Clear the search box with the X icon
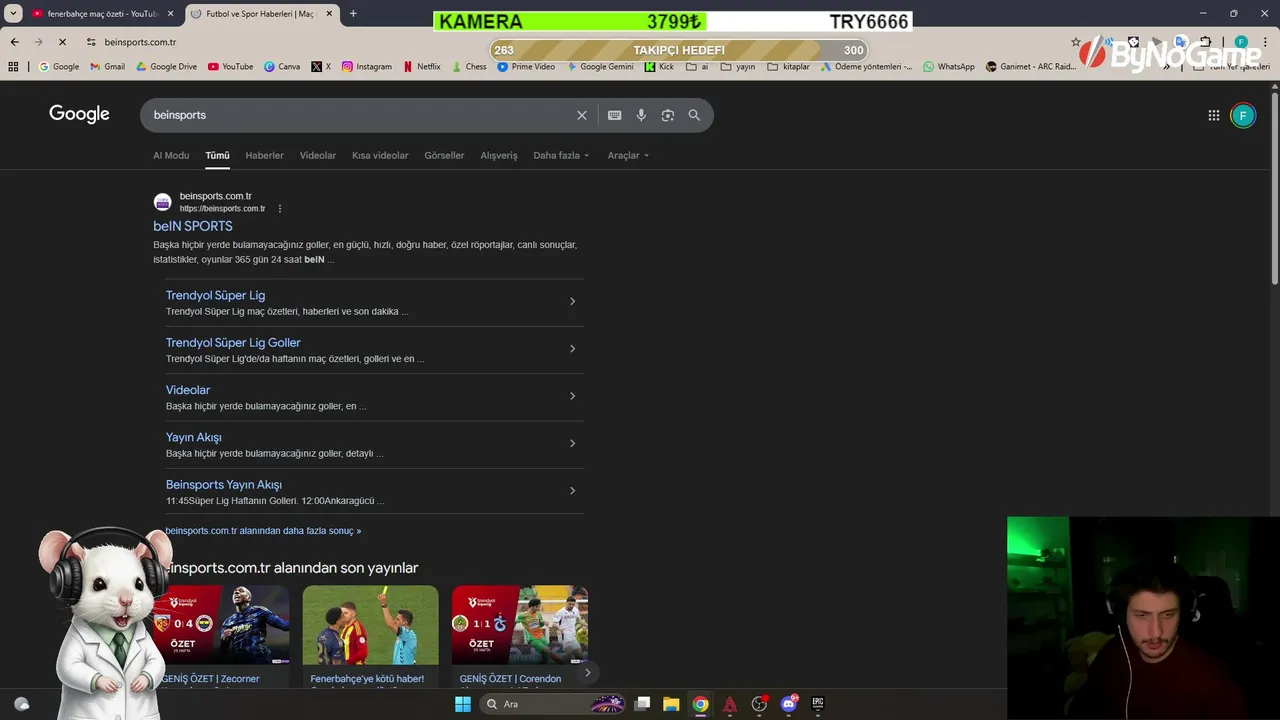 581,115
